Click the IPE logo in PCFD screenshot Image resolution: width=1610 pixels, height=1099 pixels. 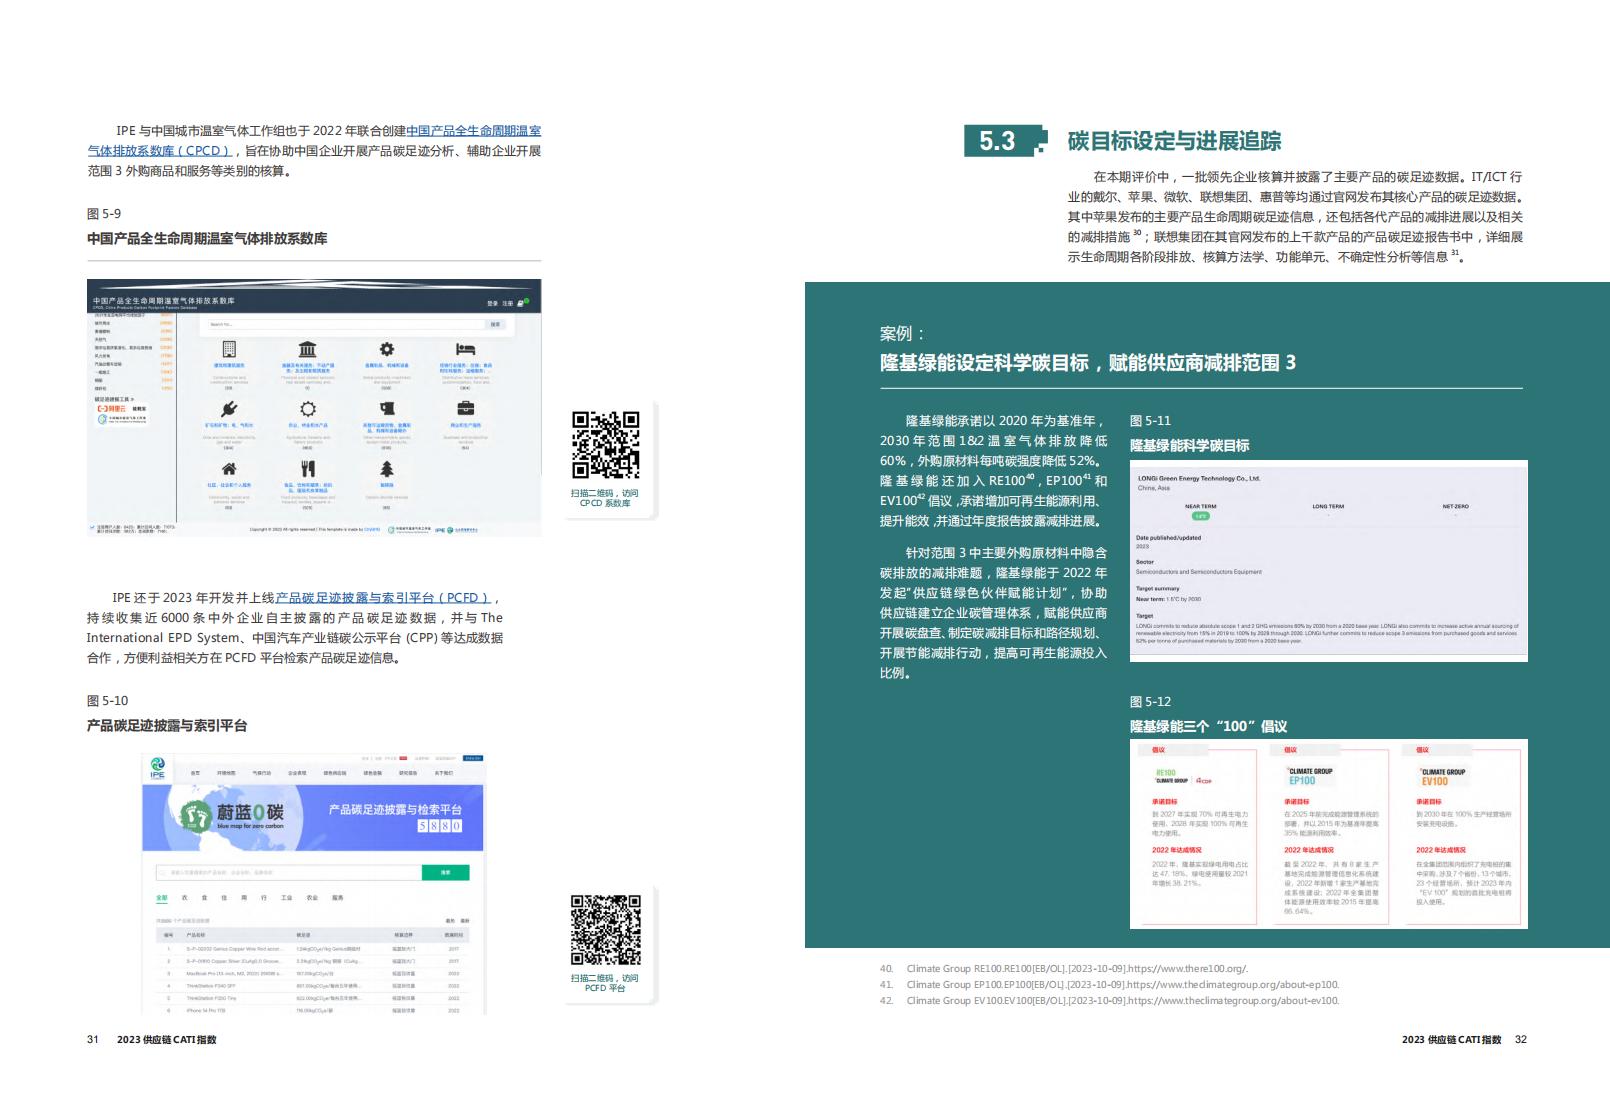[x=158, y=768]
